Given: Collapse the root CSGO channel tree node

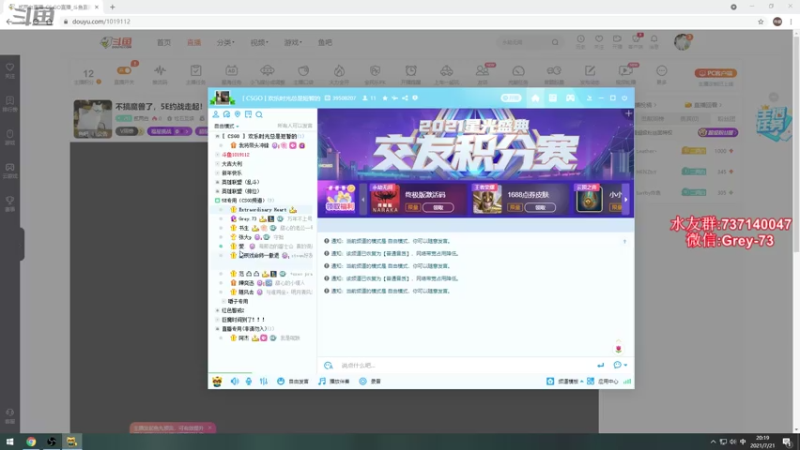Looking at the screenshot, I should click(x=217, y=136).
